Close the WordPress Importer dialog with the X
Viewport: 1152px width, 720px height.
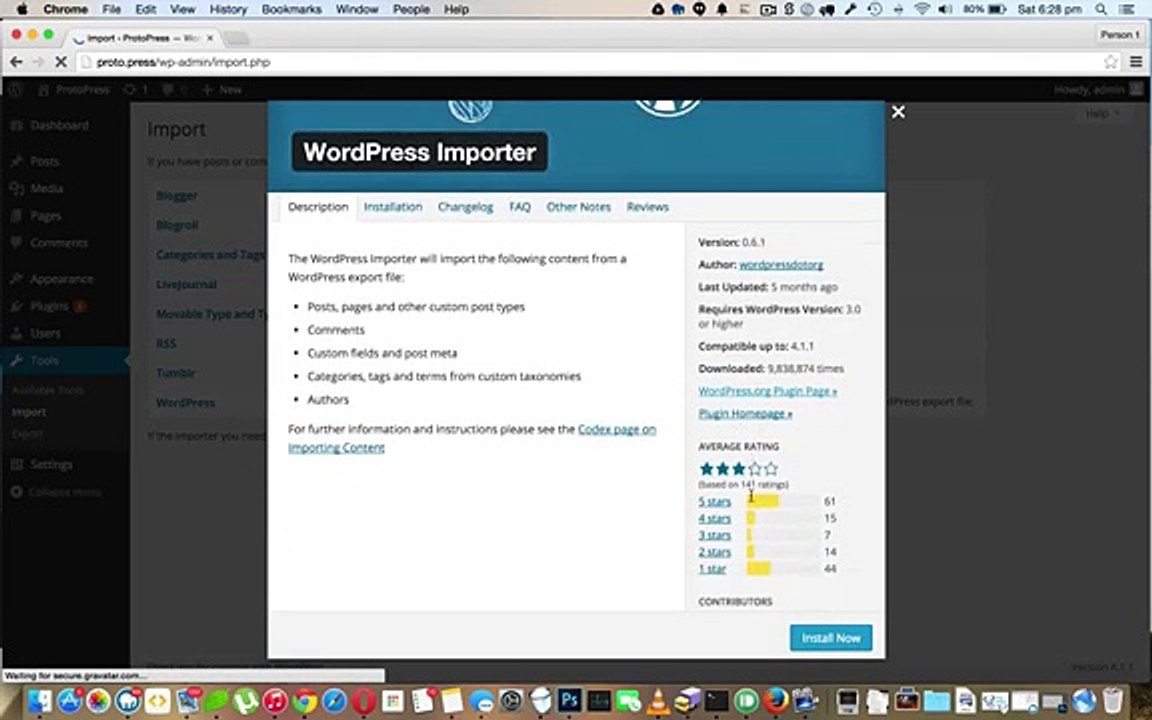(x=898, y=112)
